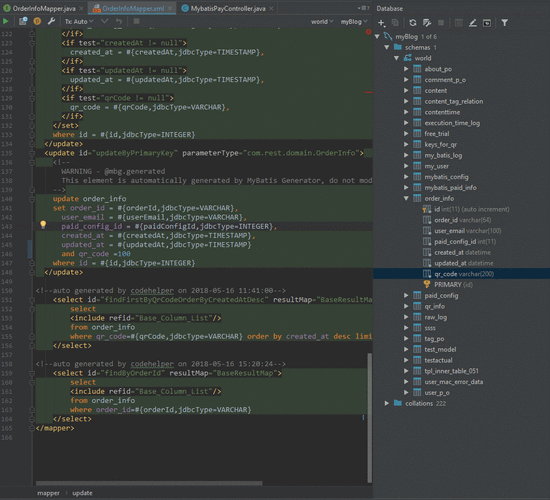The height and width of the screenshot is (500, 550).
Task: Open the Table Editor icon in the Database toolbar
Action: point(458,23)
